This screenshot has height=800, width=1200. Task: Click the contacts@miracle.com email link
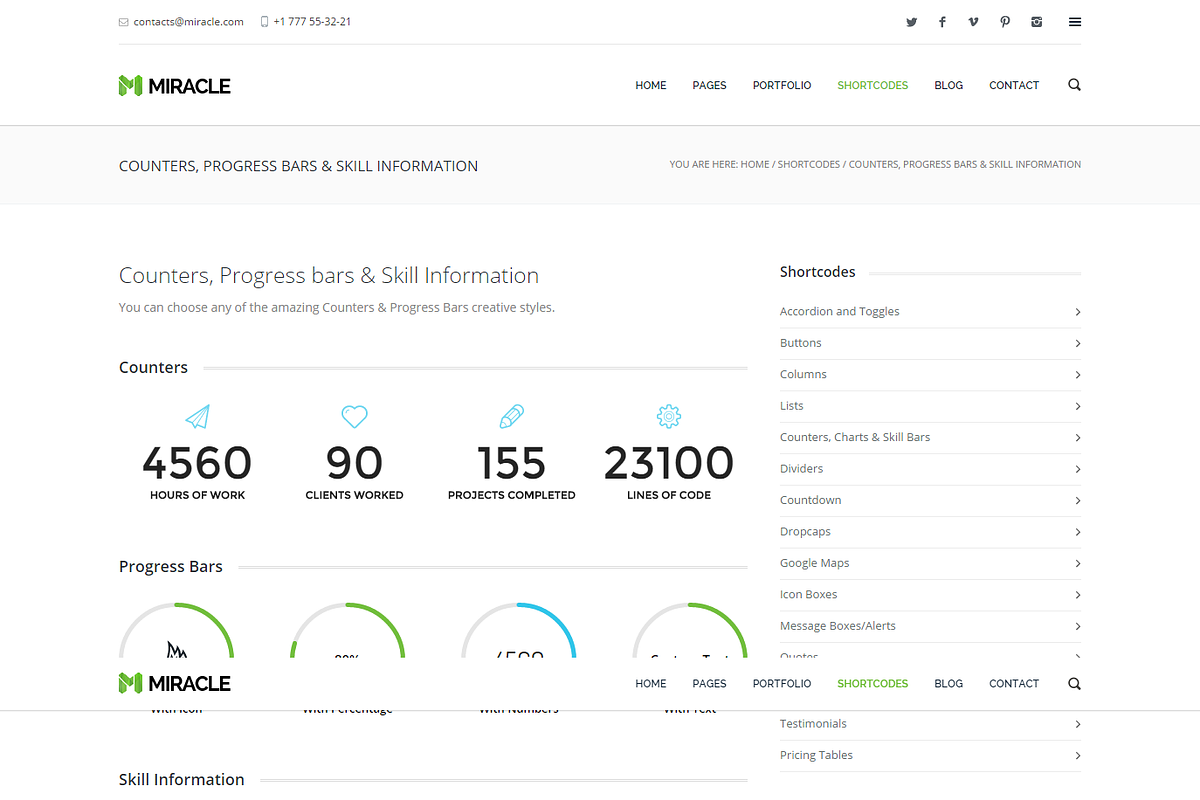coord(189,22)
